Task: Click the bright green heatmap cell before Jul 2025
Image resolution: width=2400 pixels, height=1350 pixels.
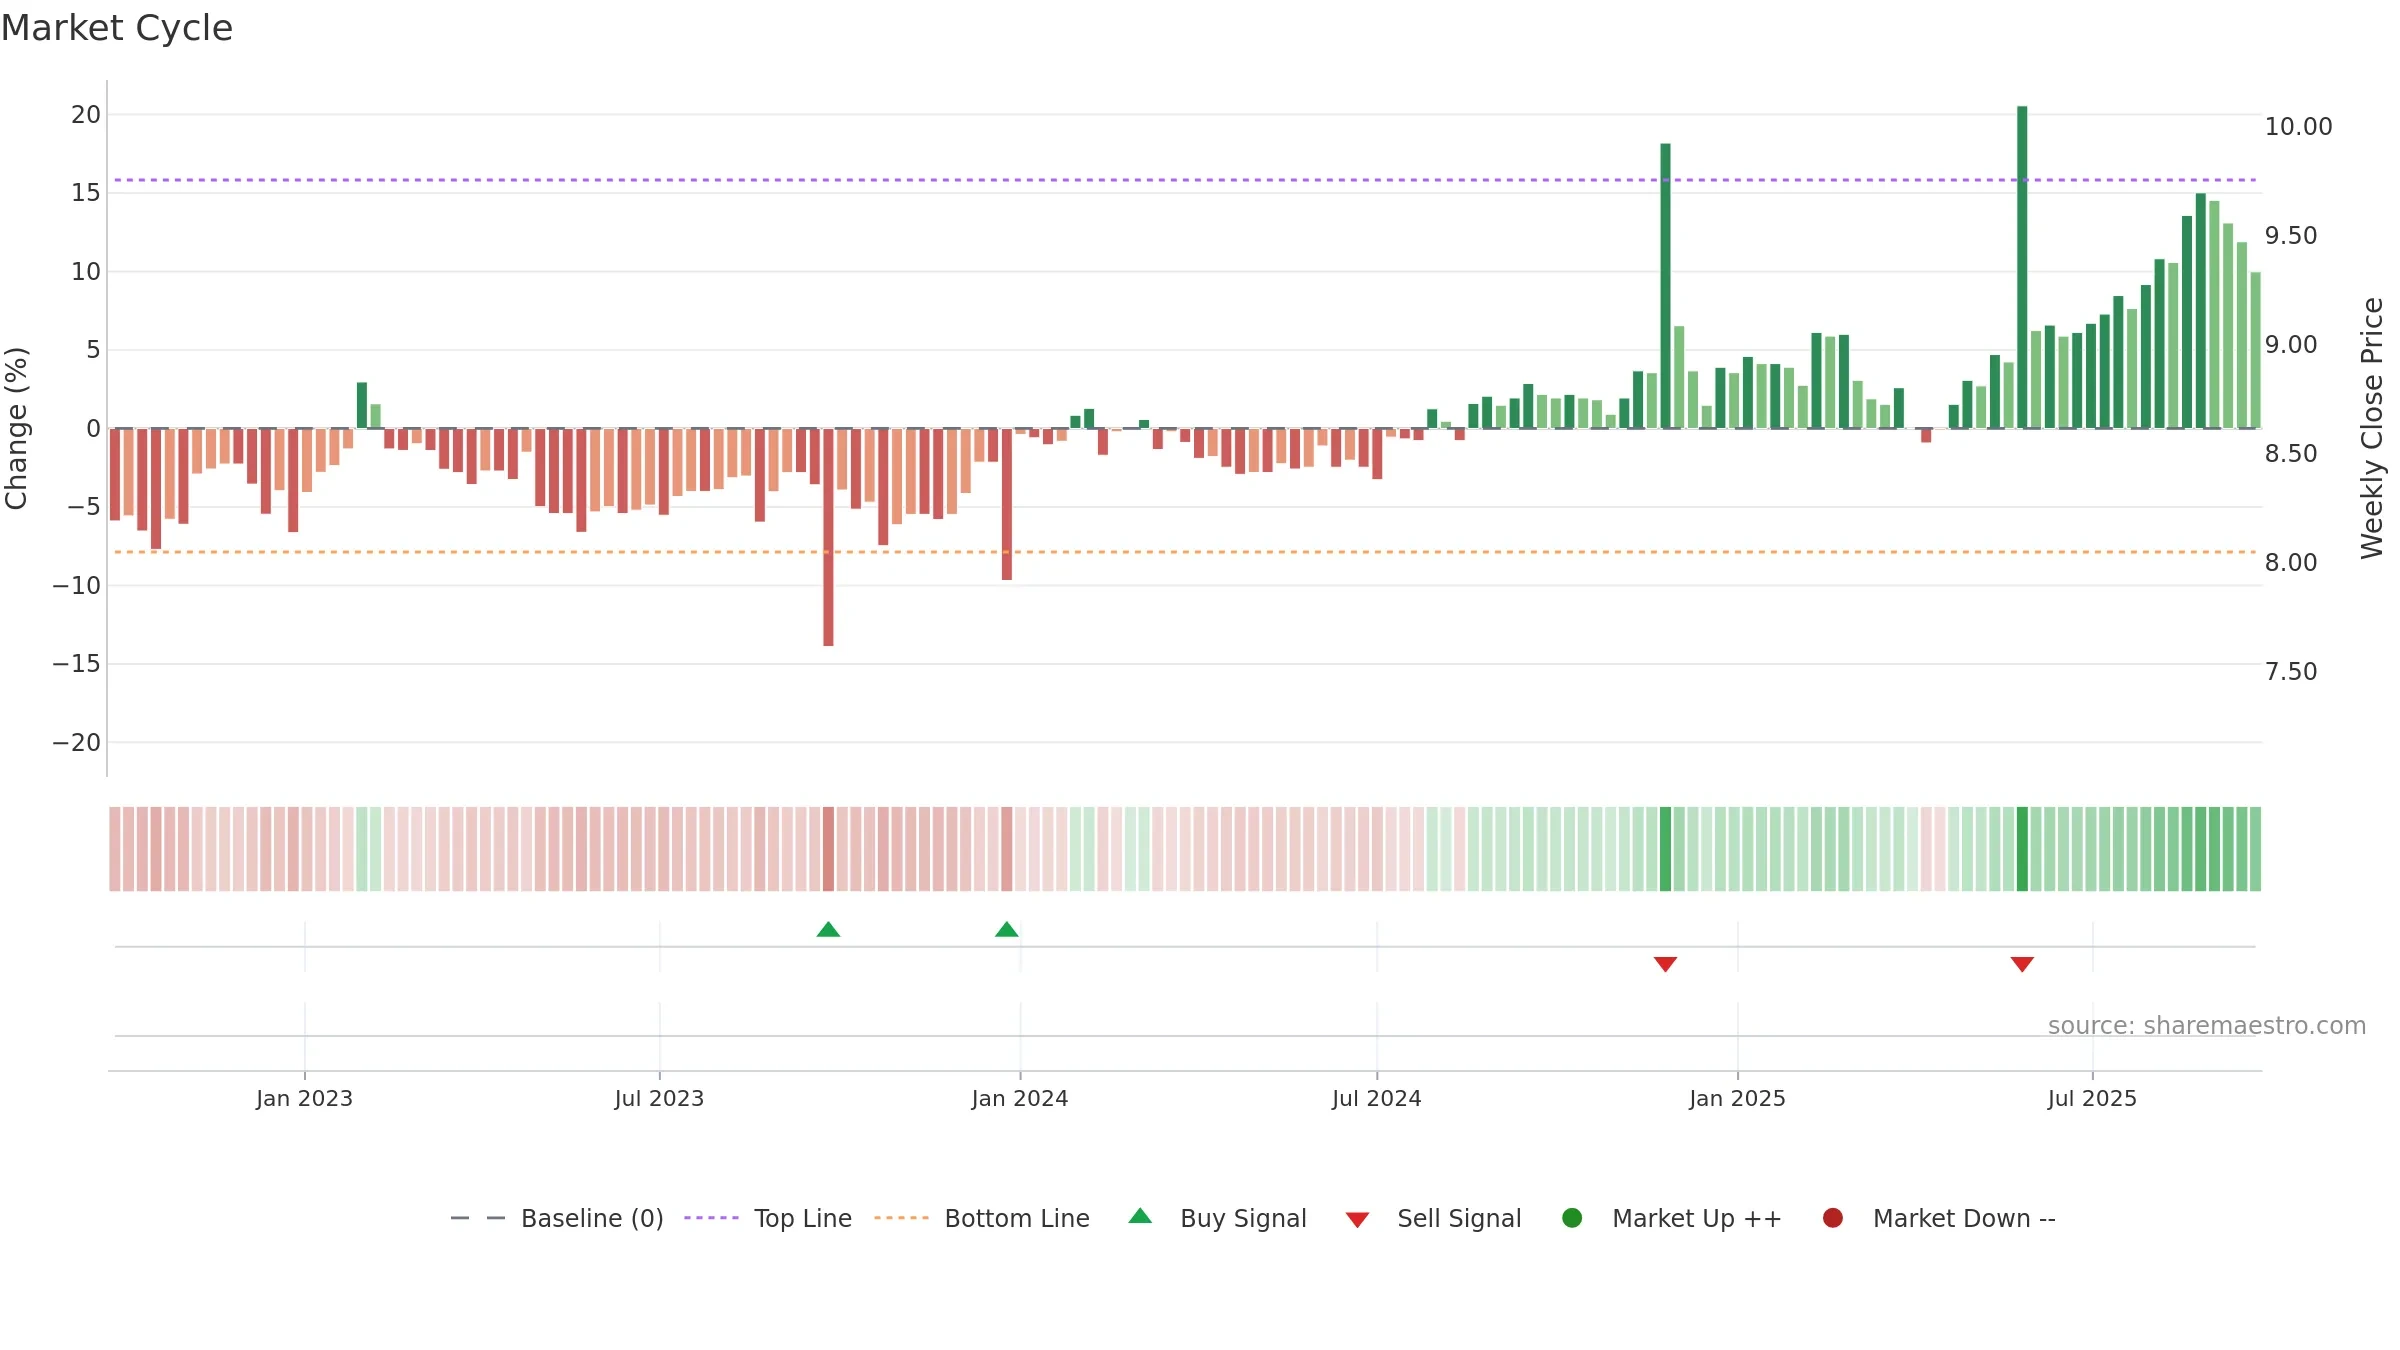Action: click(x=2022, y=849)
